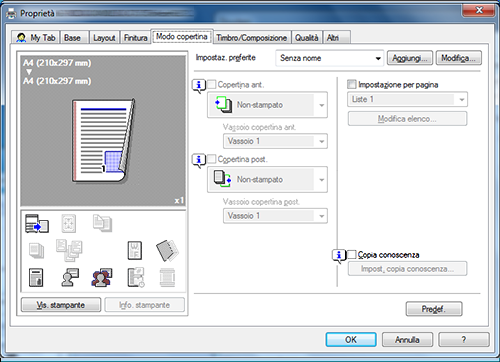
Task: Cancel with the Annulla button
Action: pos(407,340)
